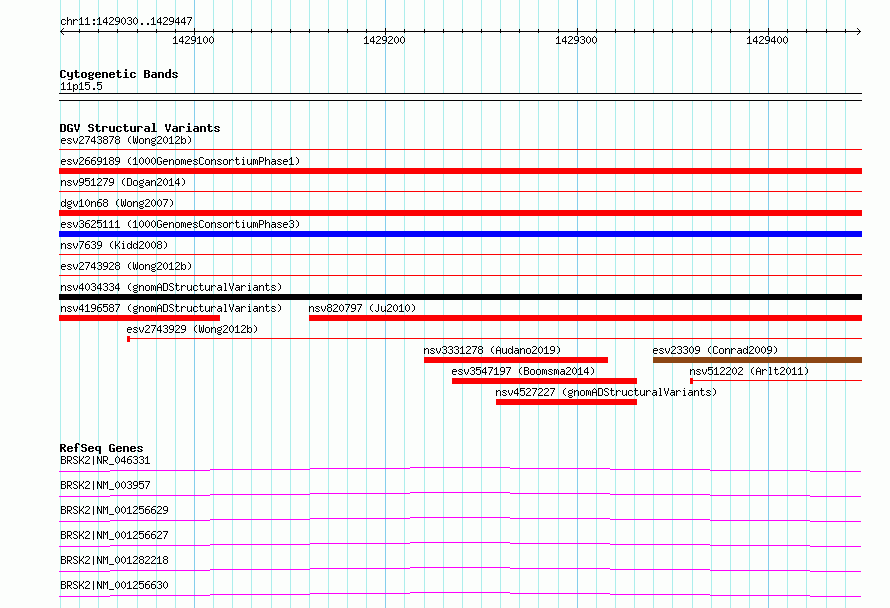Click the RefSeq Genes track heading

coord(101,448)
